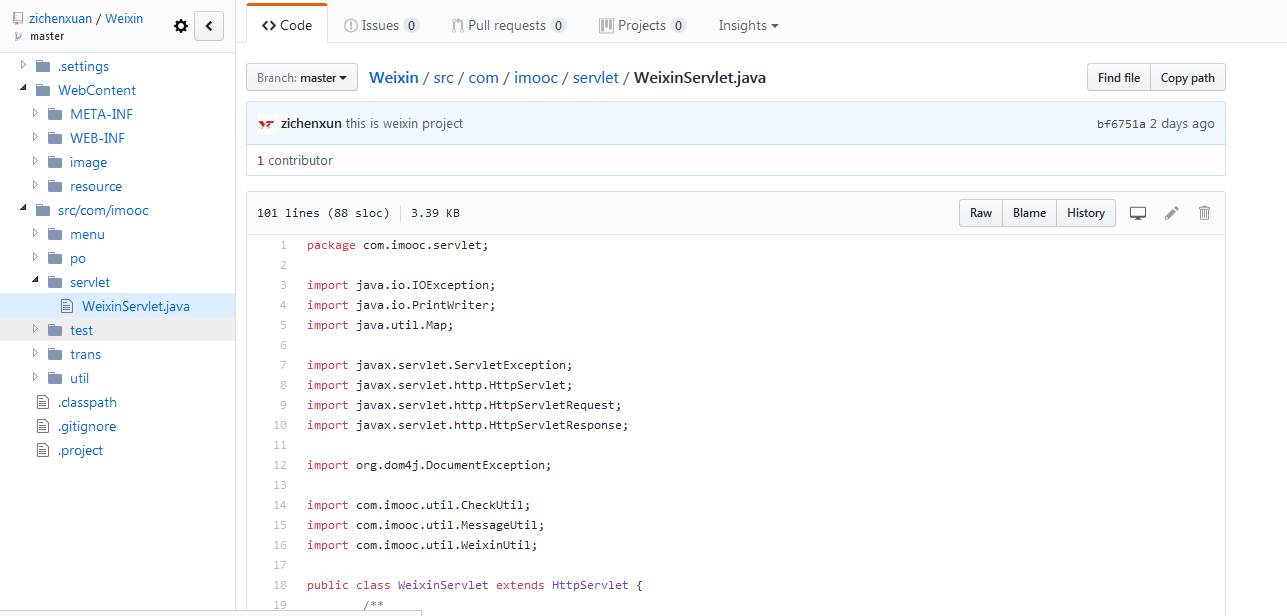
Task: Open zichenxun author link in commit bar
Action: tap(312, 124)
